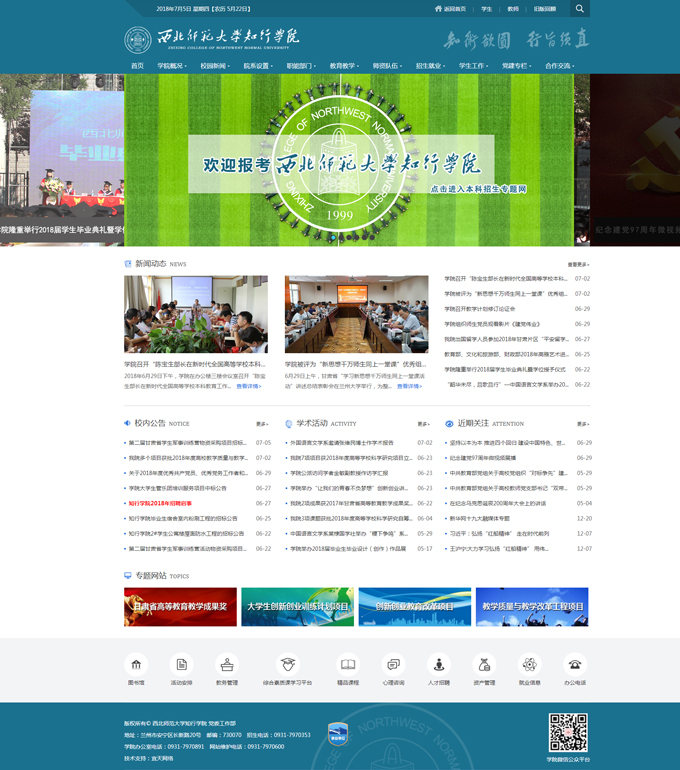The width and height of the screenshot is (680, 770).
Task: Click the 近期关注 eye icon
Action: point(449,423)
